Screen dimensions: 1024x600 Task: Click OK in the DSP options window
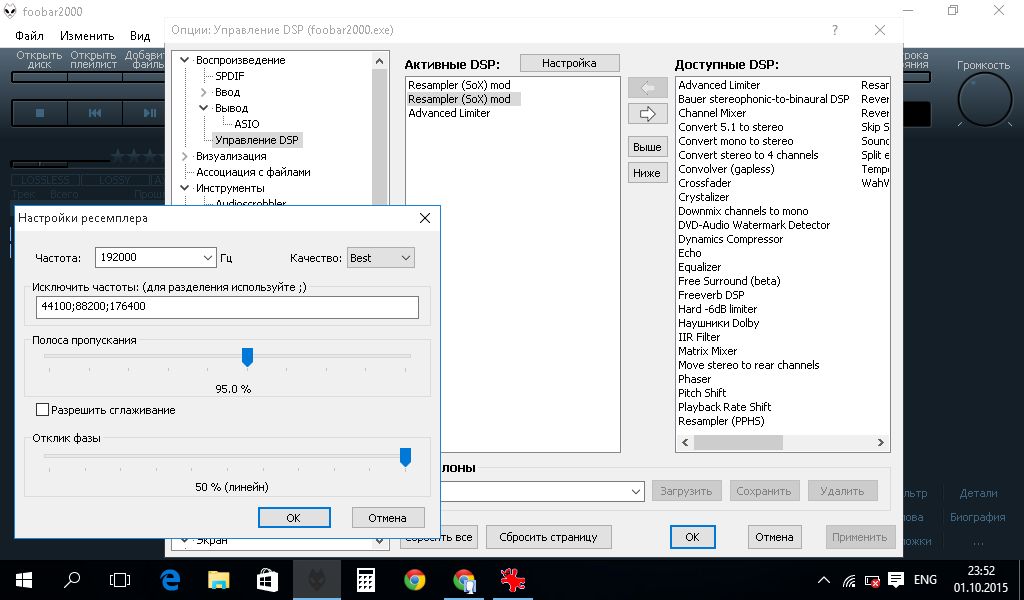[692, 537]
